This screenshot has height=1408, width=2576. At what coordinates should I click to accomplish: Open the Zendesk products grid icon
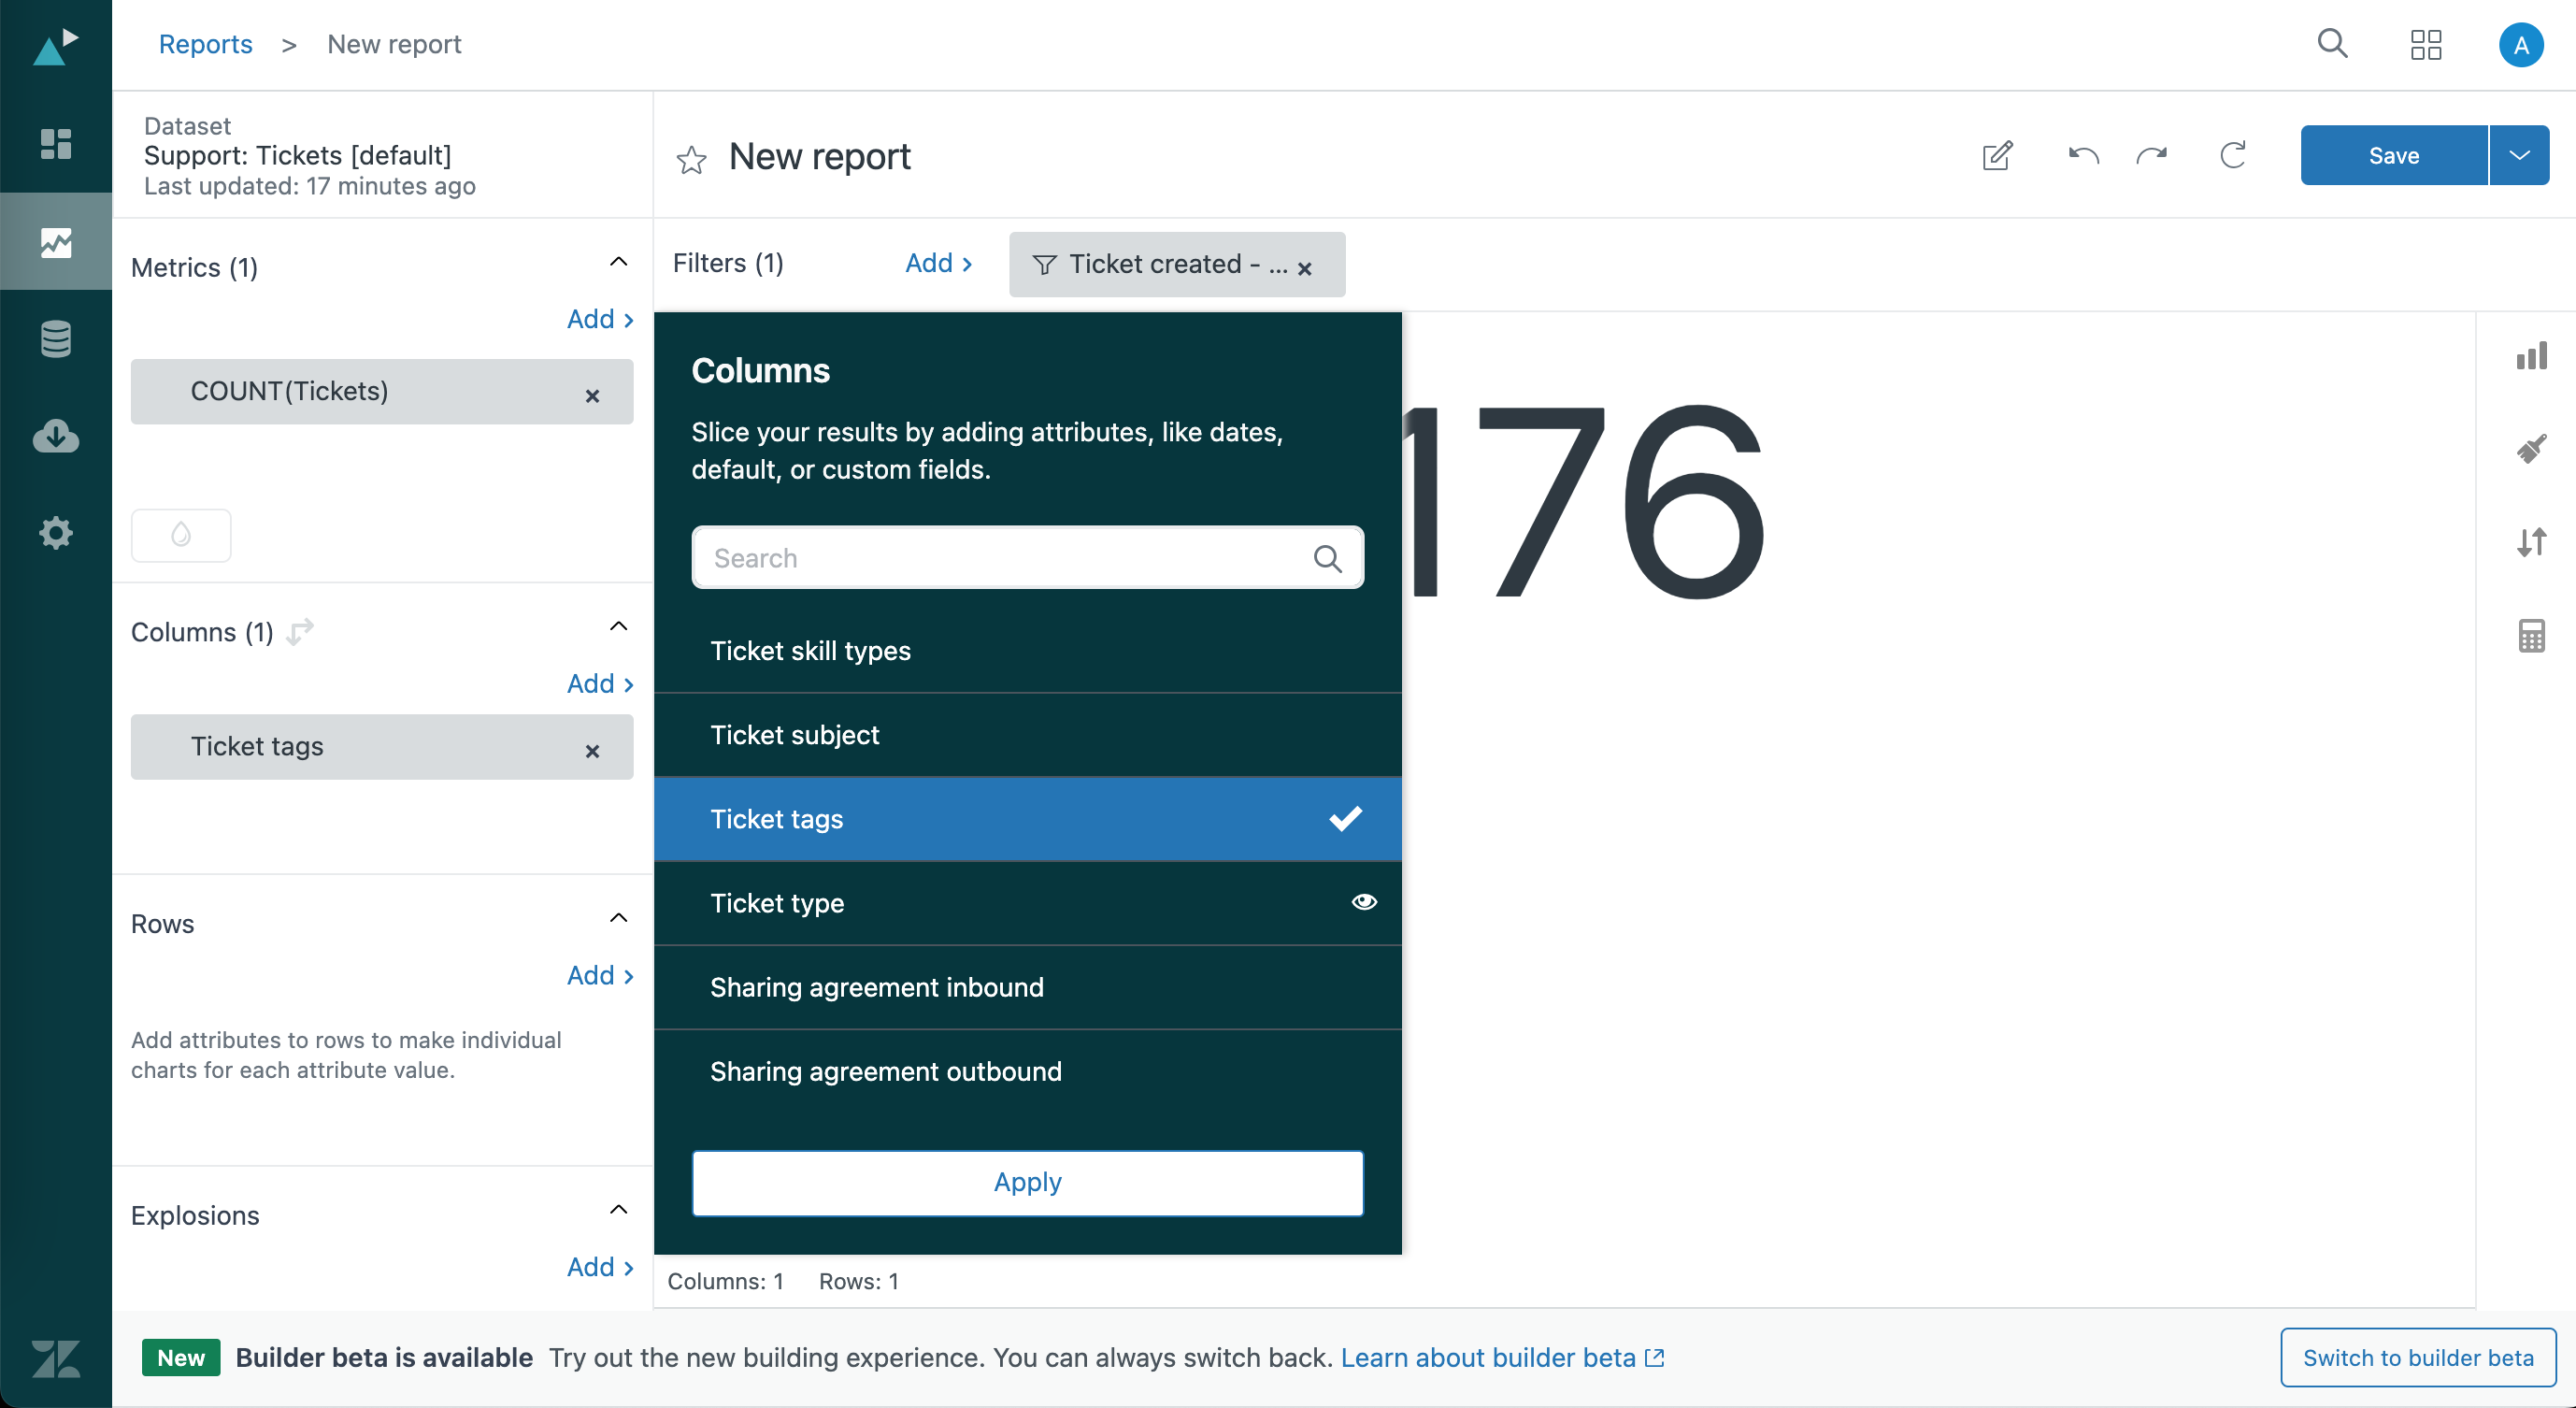click(2426, 45)
